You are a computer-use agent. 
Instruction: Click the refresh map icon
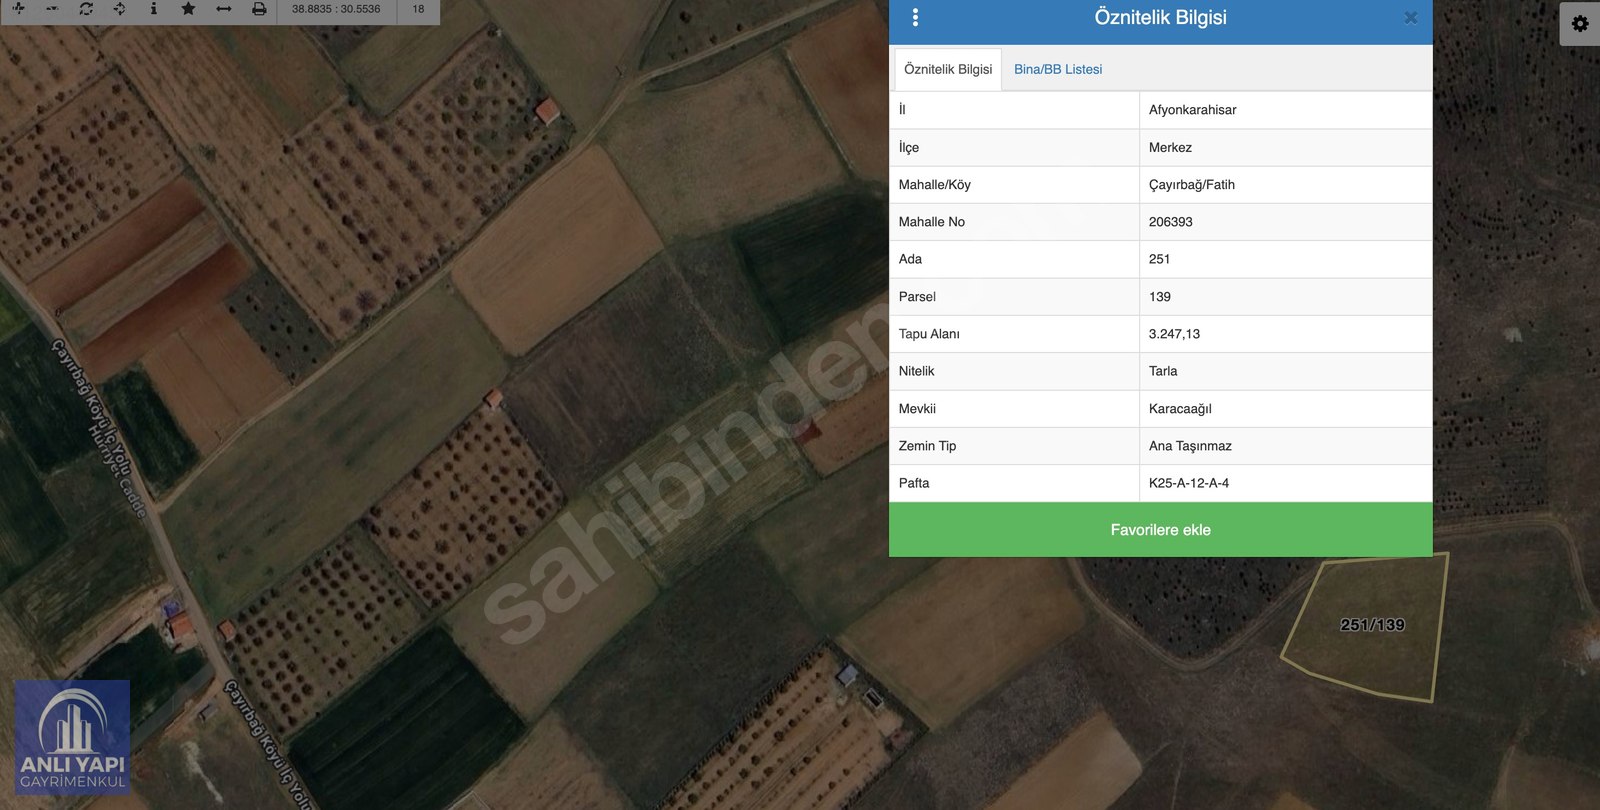click(x=86, y=9)
